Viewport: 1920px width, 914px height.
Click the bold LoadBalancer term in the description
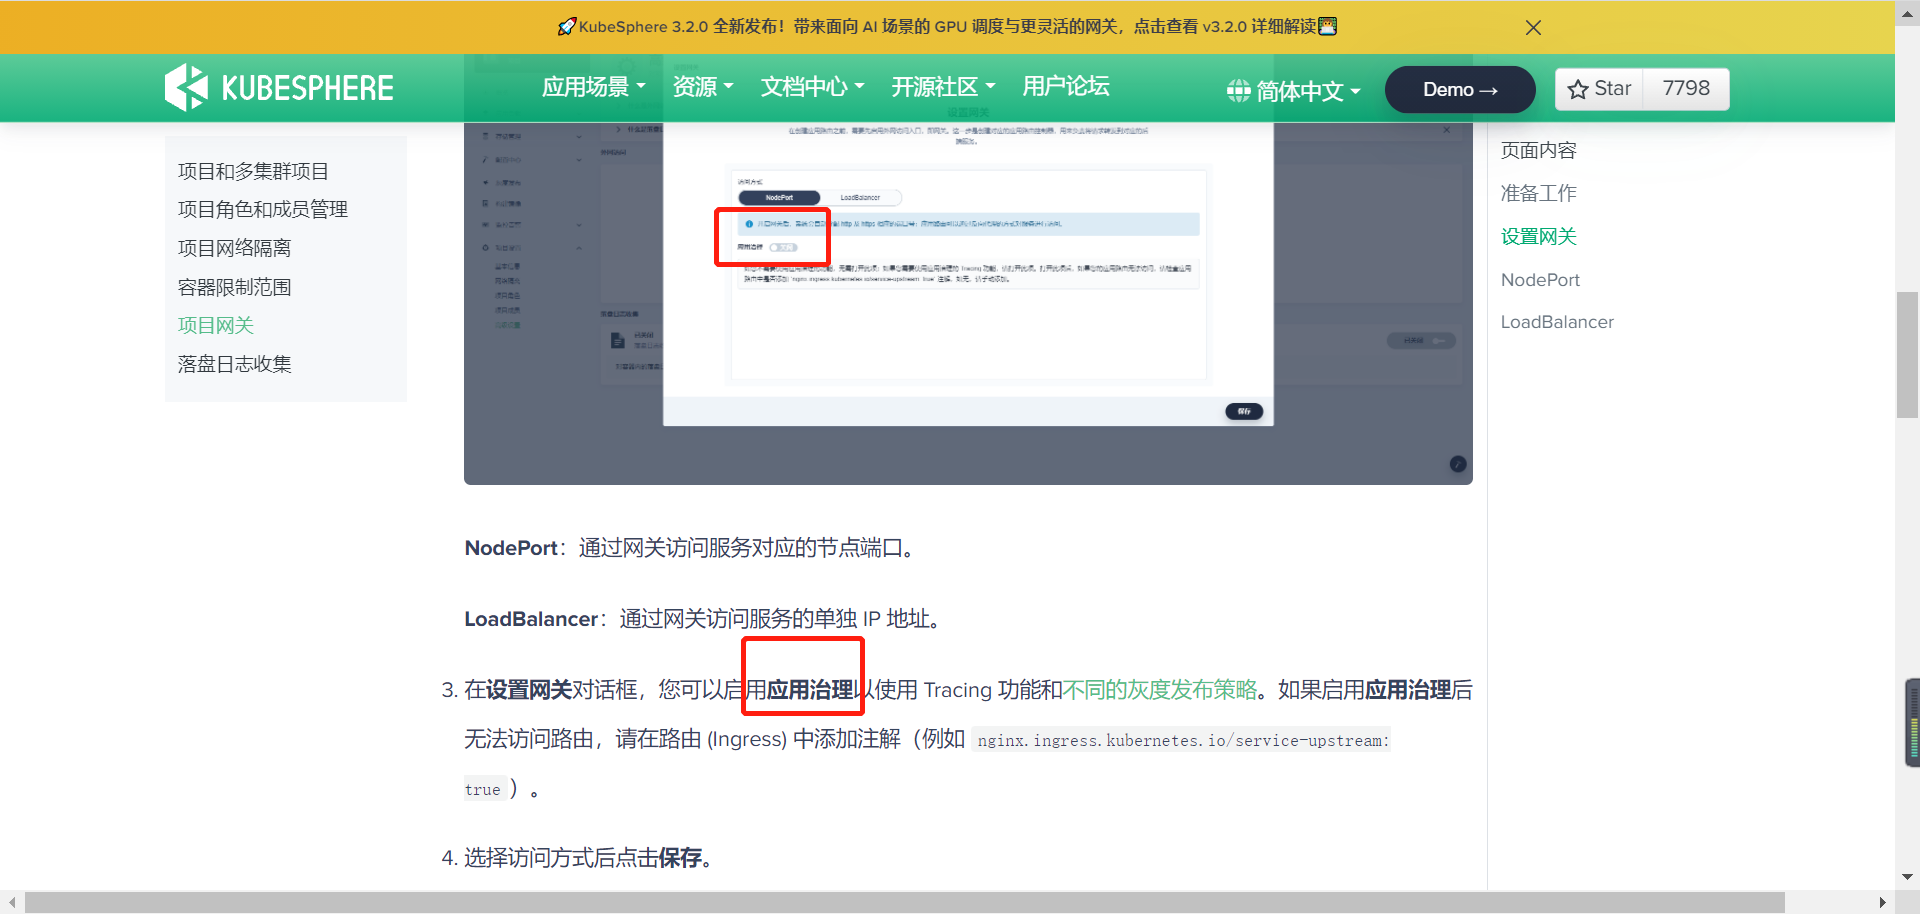pyautogui.click(x=531, y=619)
